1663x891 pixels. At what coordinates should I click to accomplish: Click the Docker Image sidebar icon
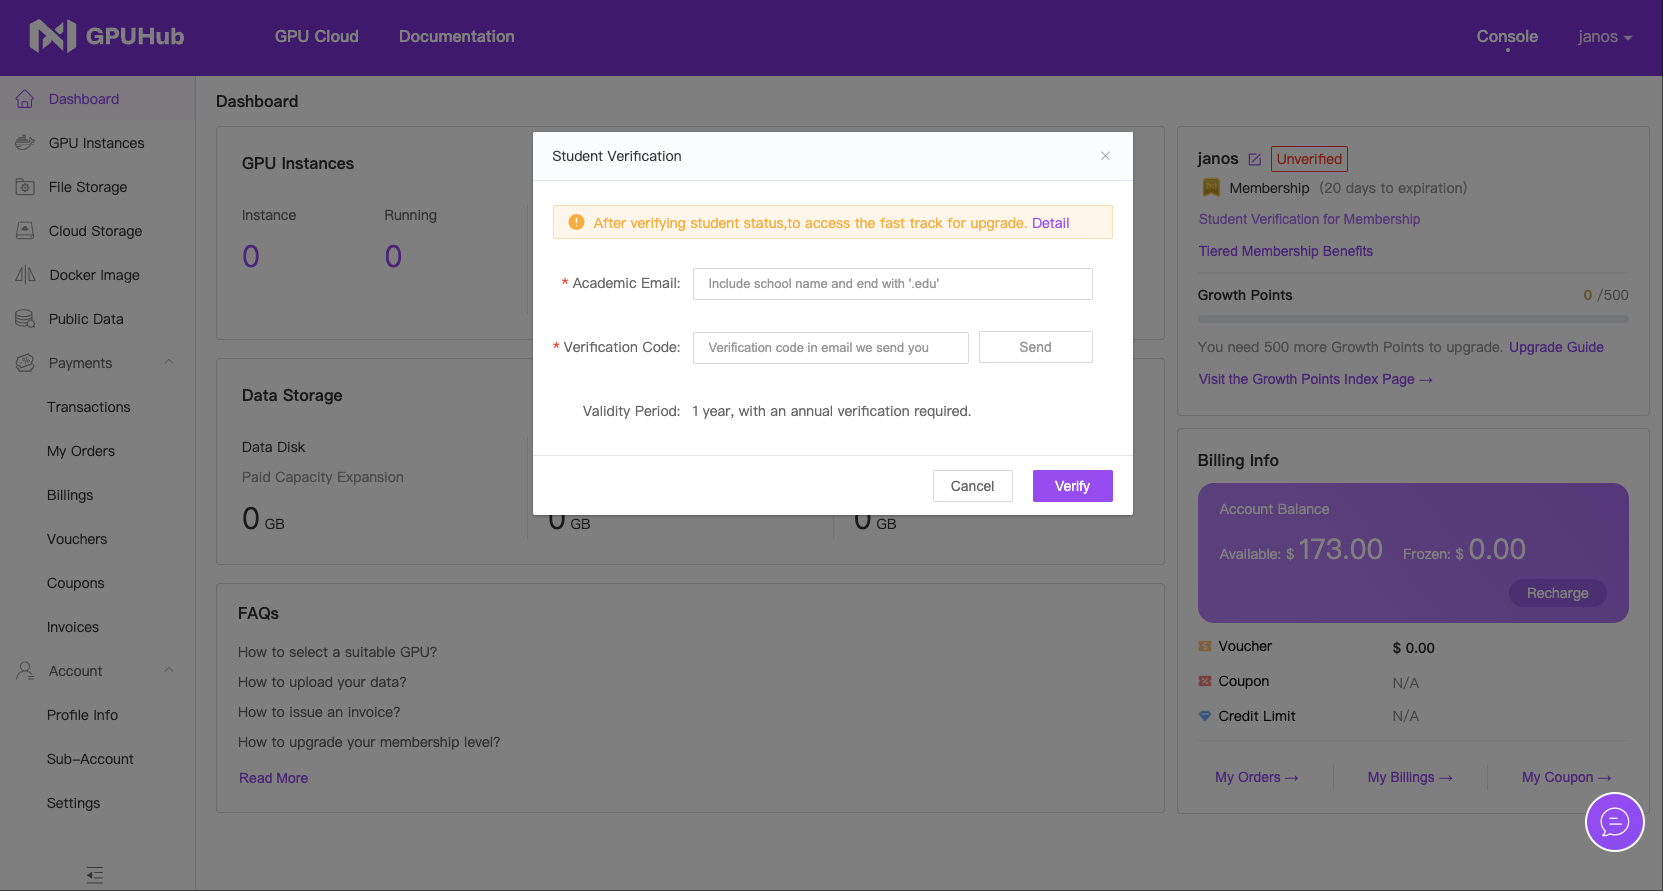(x=25, y=275)
